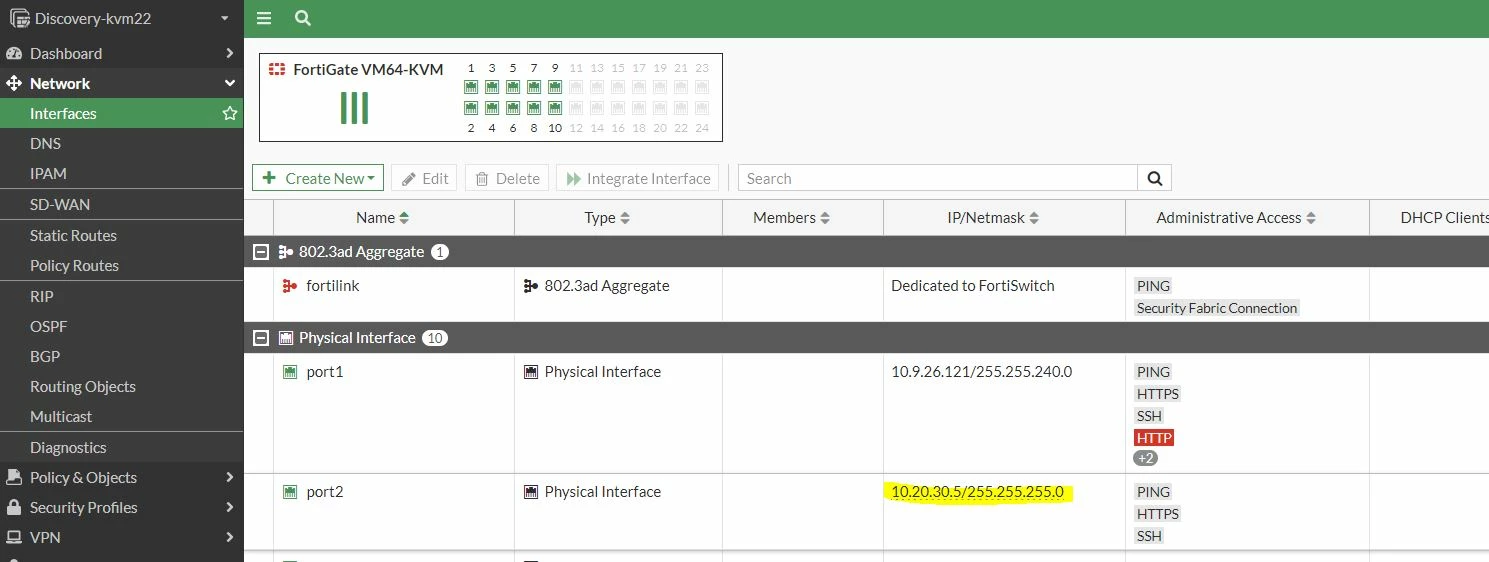Image resolution: width=1489 pixels, height=562 pixels.
Task: Click the search box magnifier button
Action: pyautogui.click(x=1154, y=178)
